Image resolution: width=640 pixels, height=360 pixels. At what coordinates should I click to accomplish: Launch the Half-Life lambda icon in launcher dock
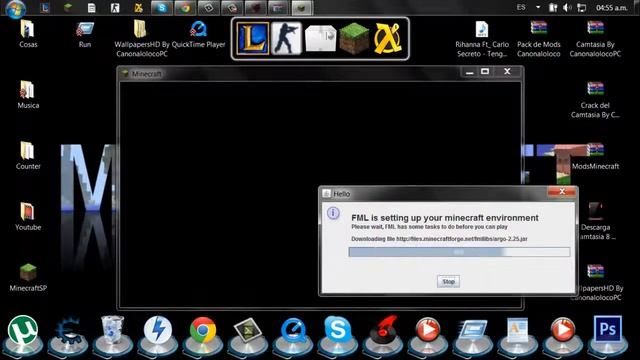click(387, 39)
